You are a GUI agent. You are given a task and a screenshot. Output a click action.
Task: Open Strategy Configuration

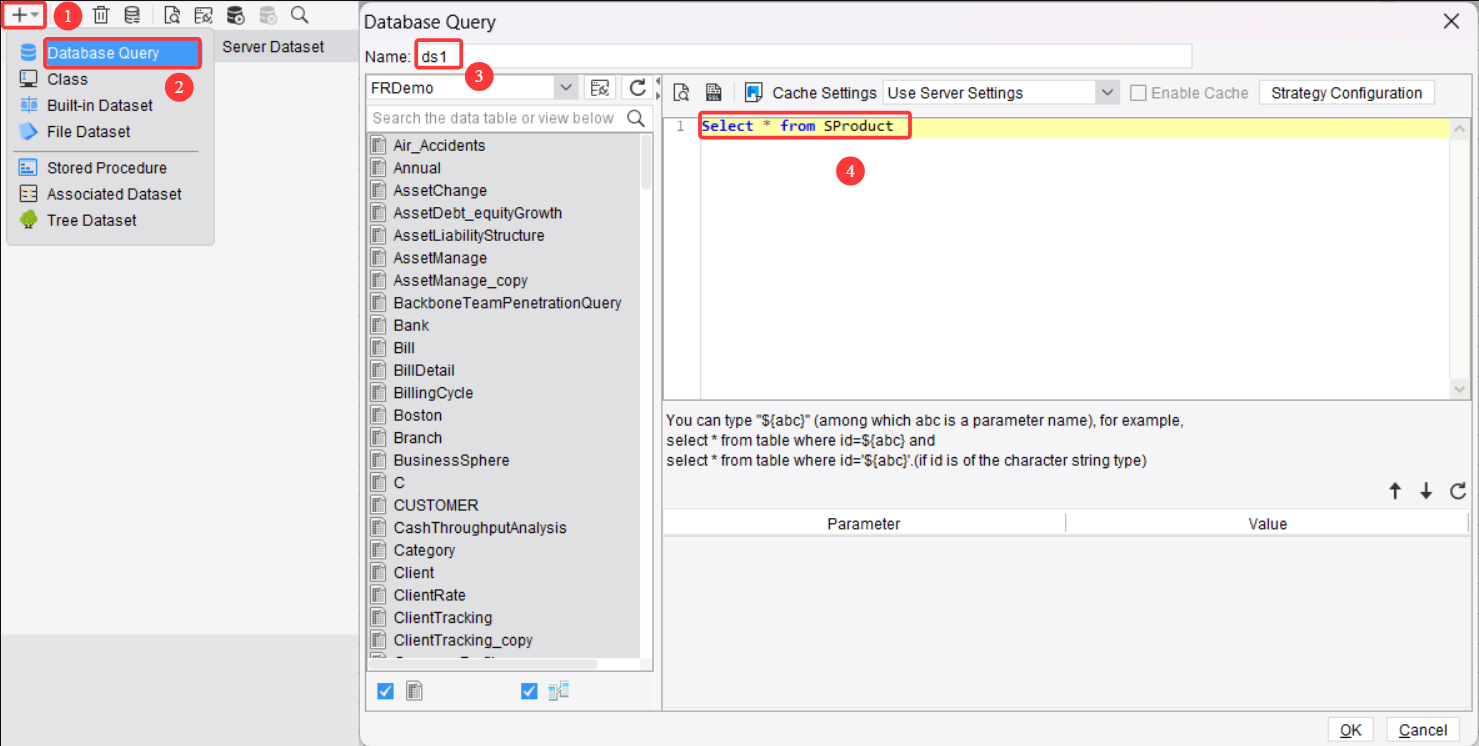click(x=1346, y=93)
